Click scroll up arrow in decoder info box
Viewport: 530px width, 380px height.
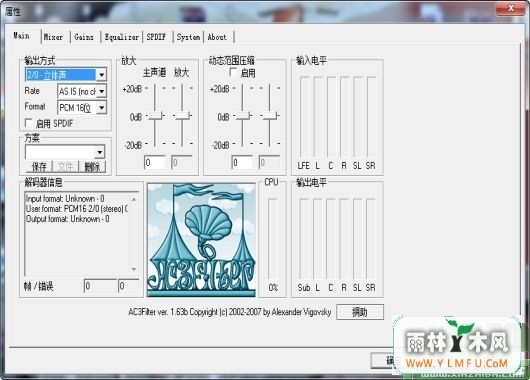(134, 199)
